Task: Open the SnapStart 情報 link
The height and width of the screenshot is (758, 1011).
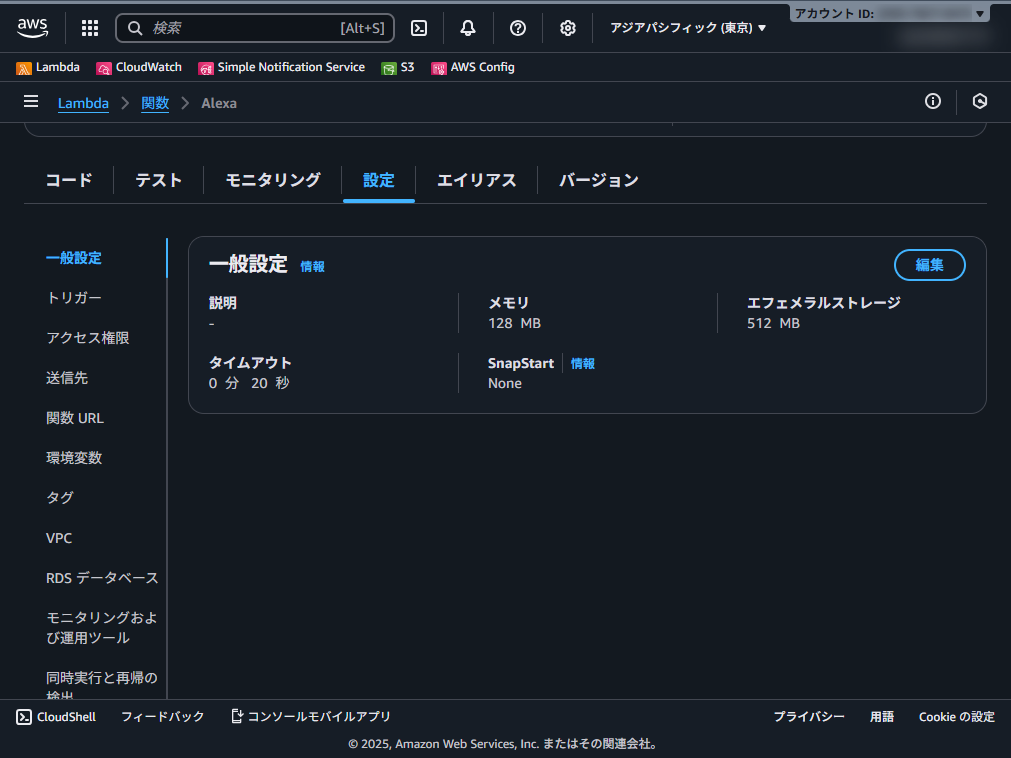Action: pyautogui.click(x=582, y=363)
